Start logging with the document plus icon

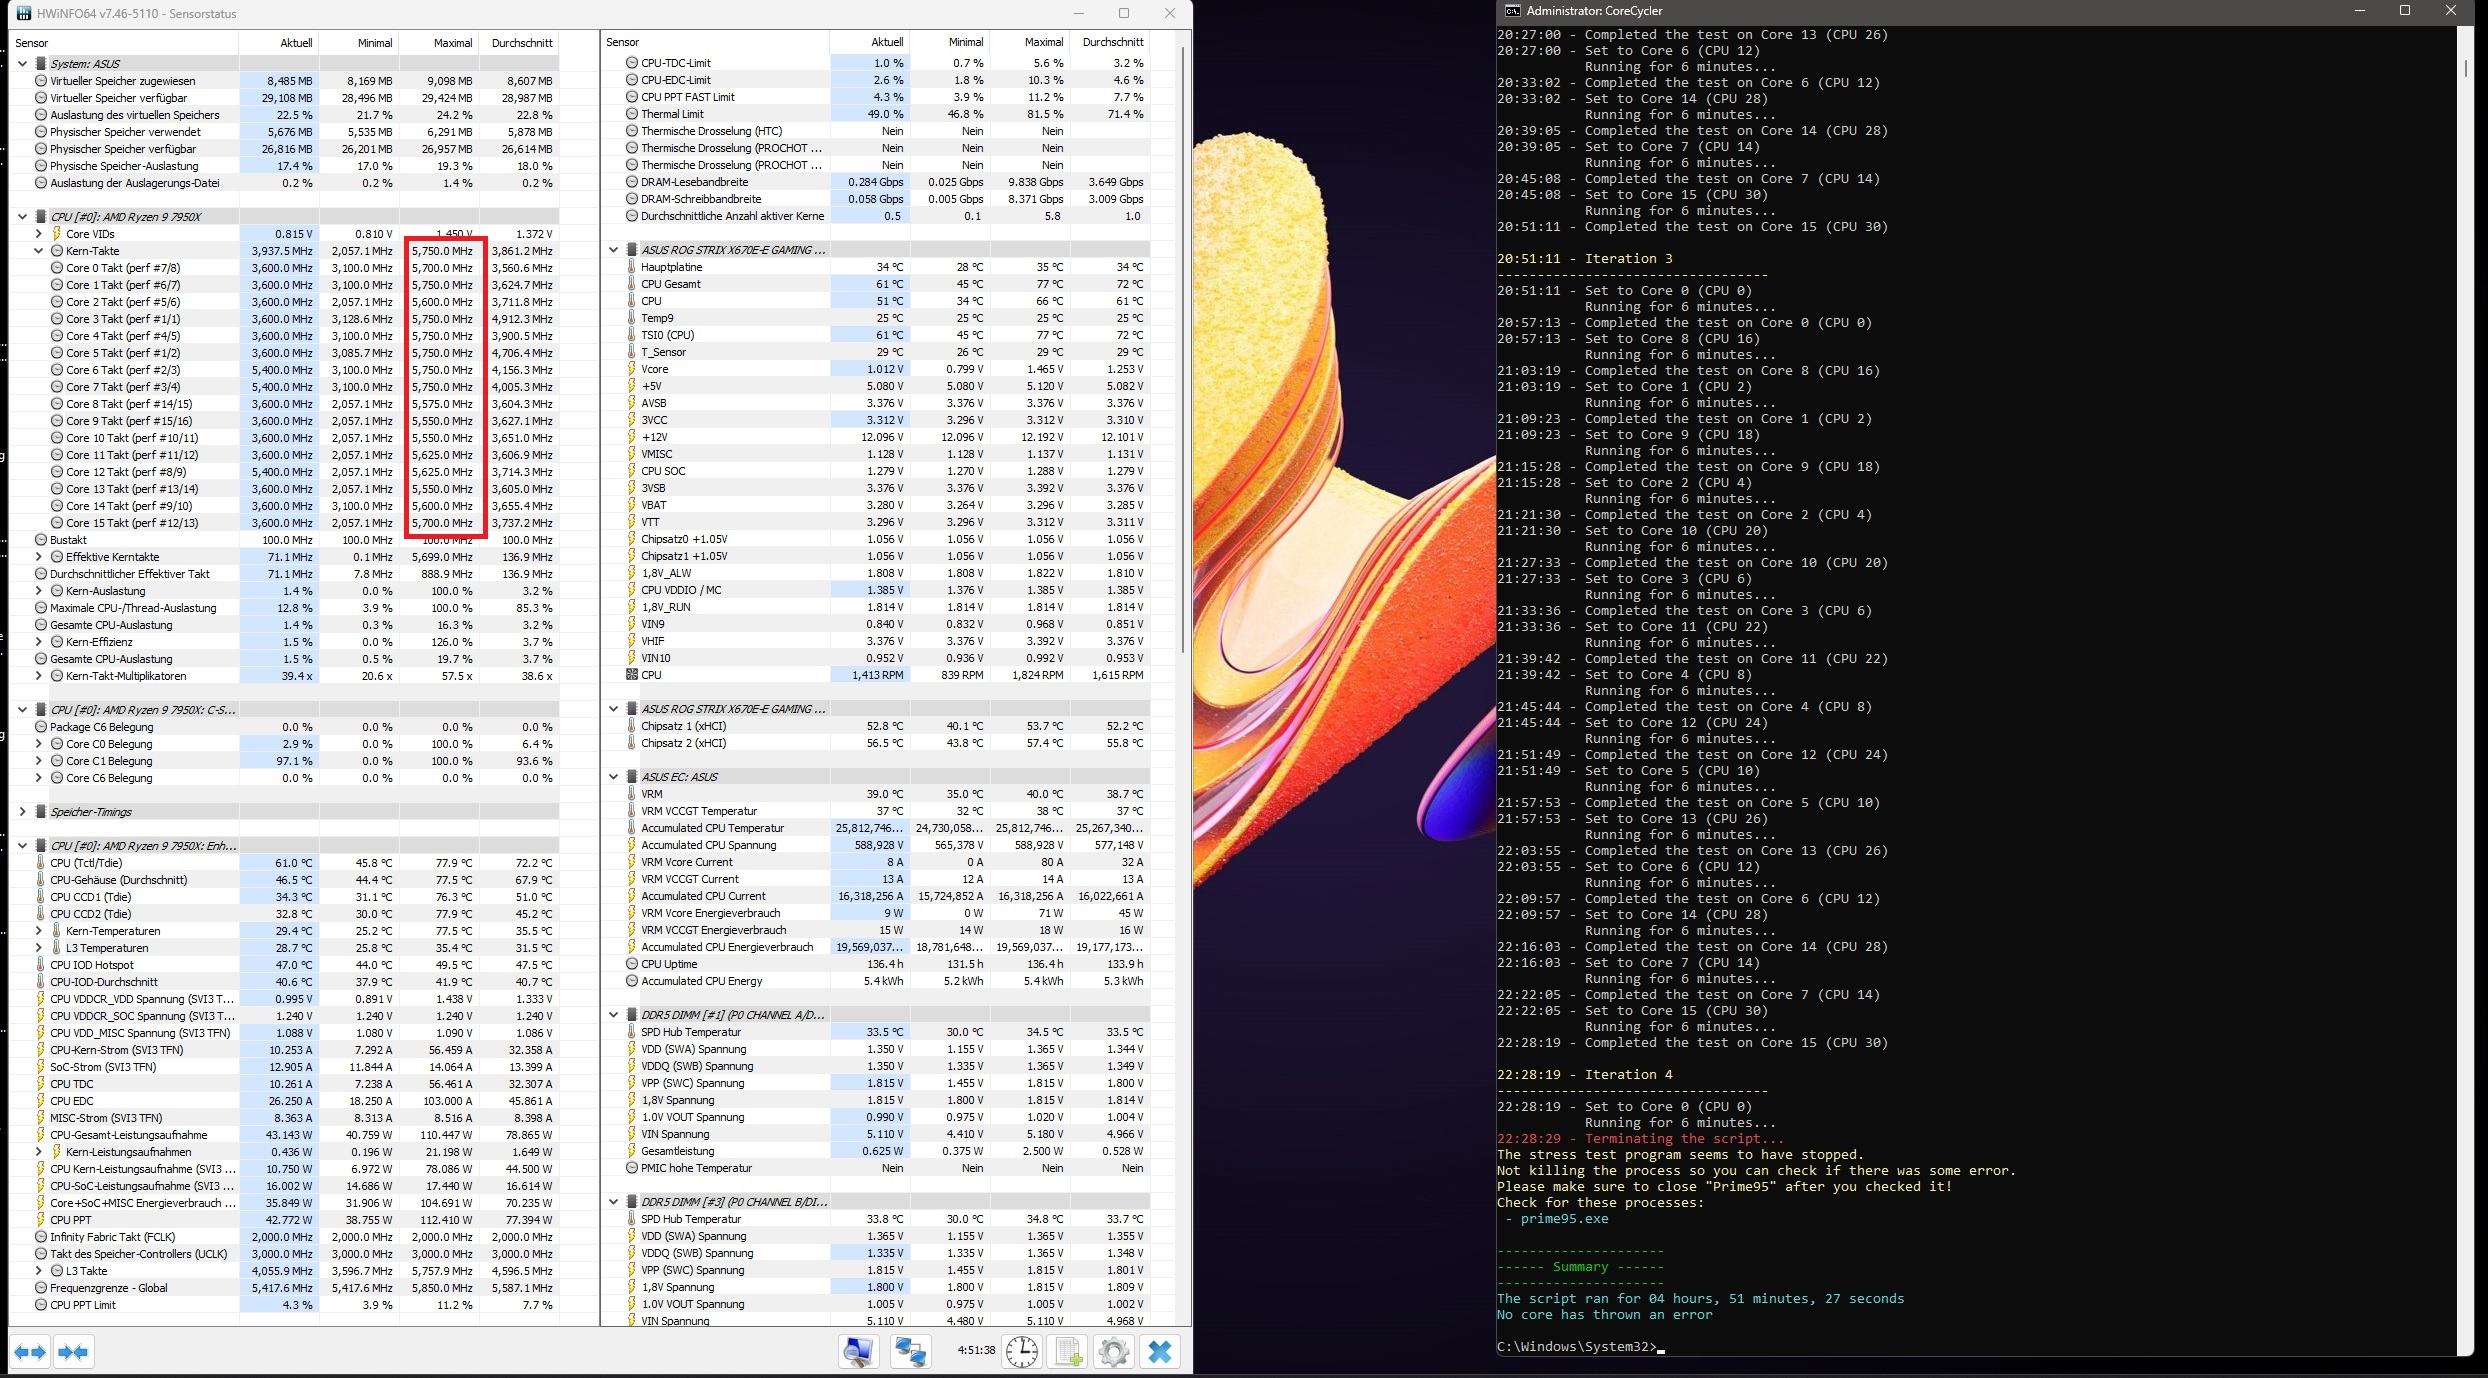[x=1067, y=1352]
